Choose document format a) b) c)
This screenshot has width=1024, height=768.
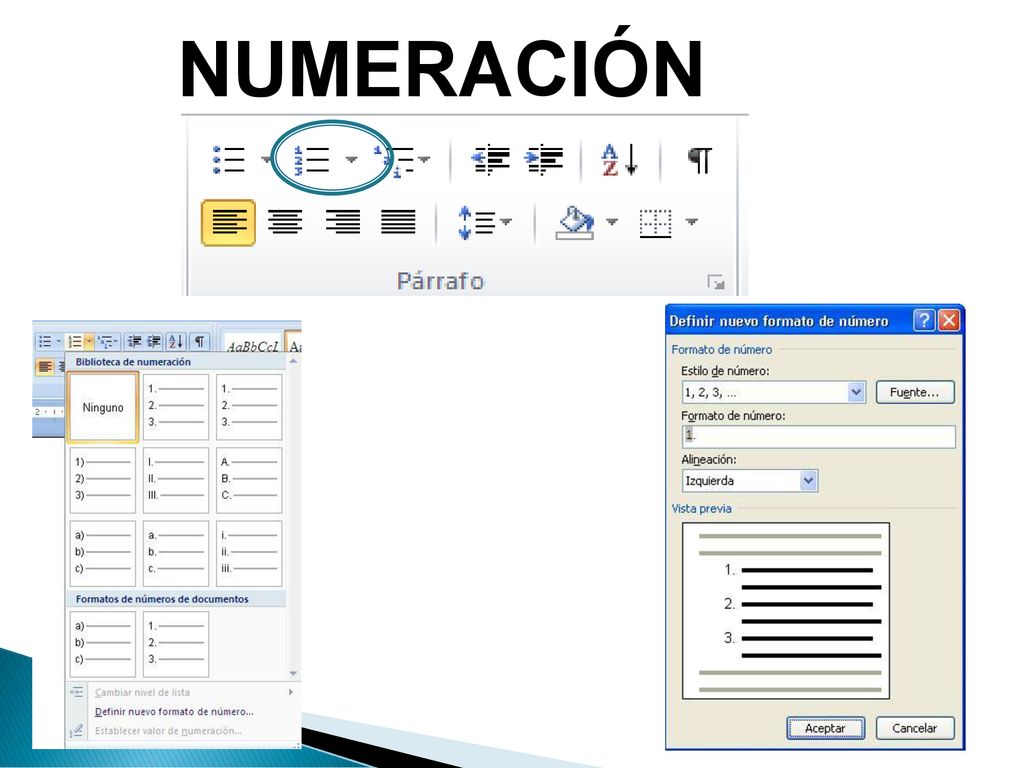click(103, 643)
